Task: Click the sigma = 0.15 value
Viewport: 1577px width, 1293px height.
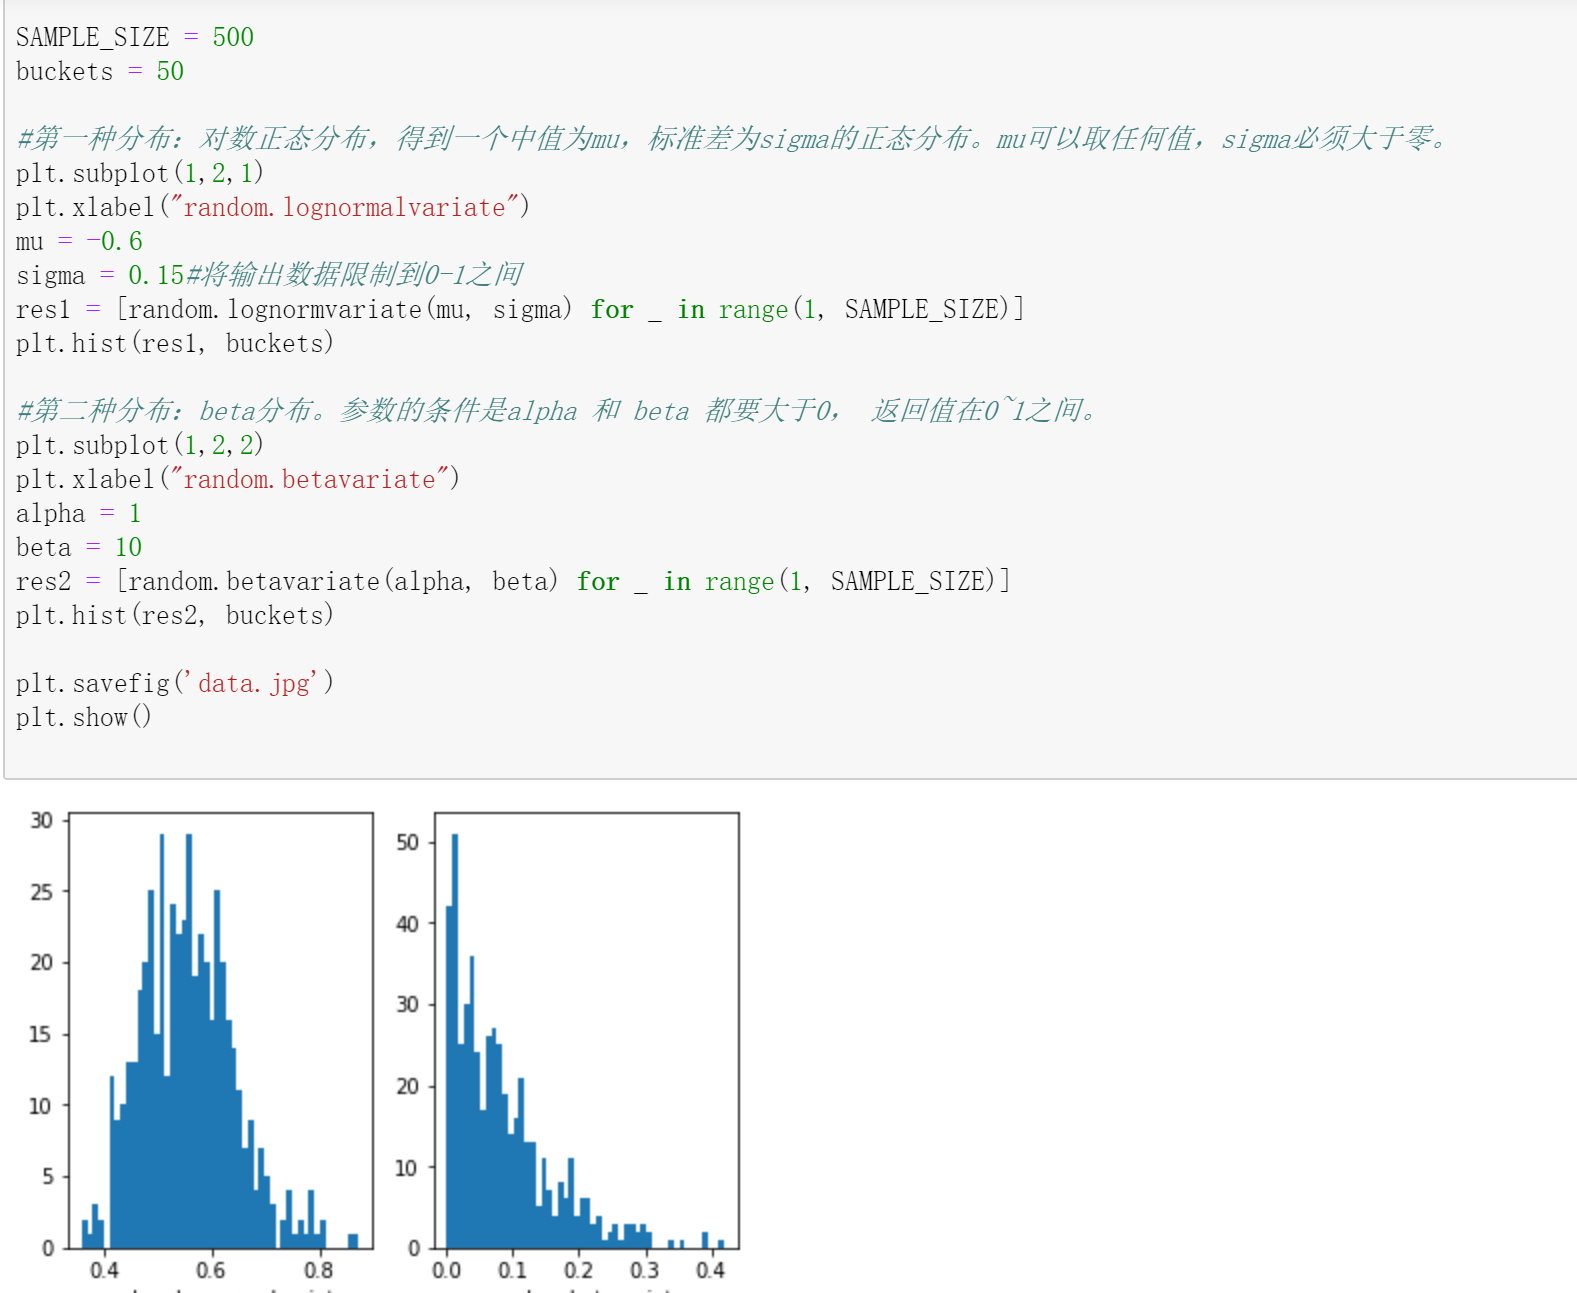Action: tap(155, 275)
